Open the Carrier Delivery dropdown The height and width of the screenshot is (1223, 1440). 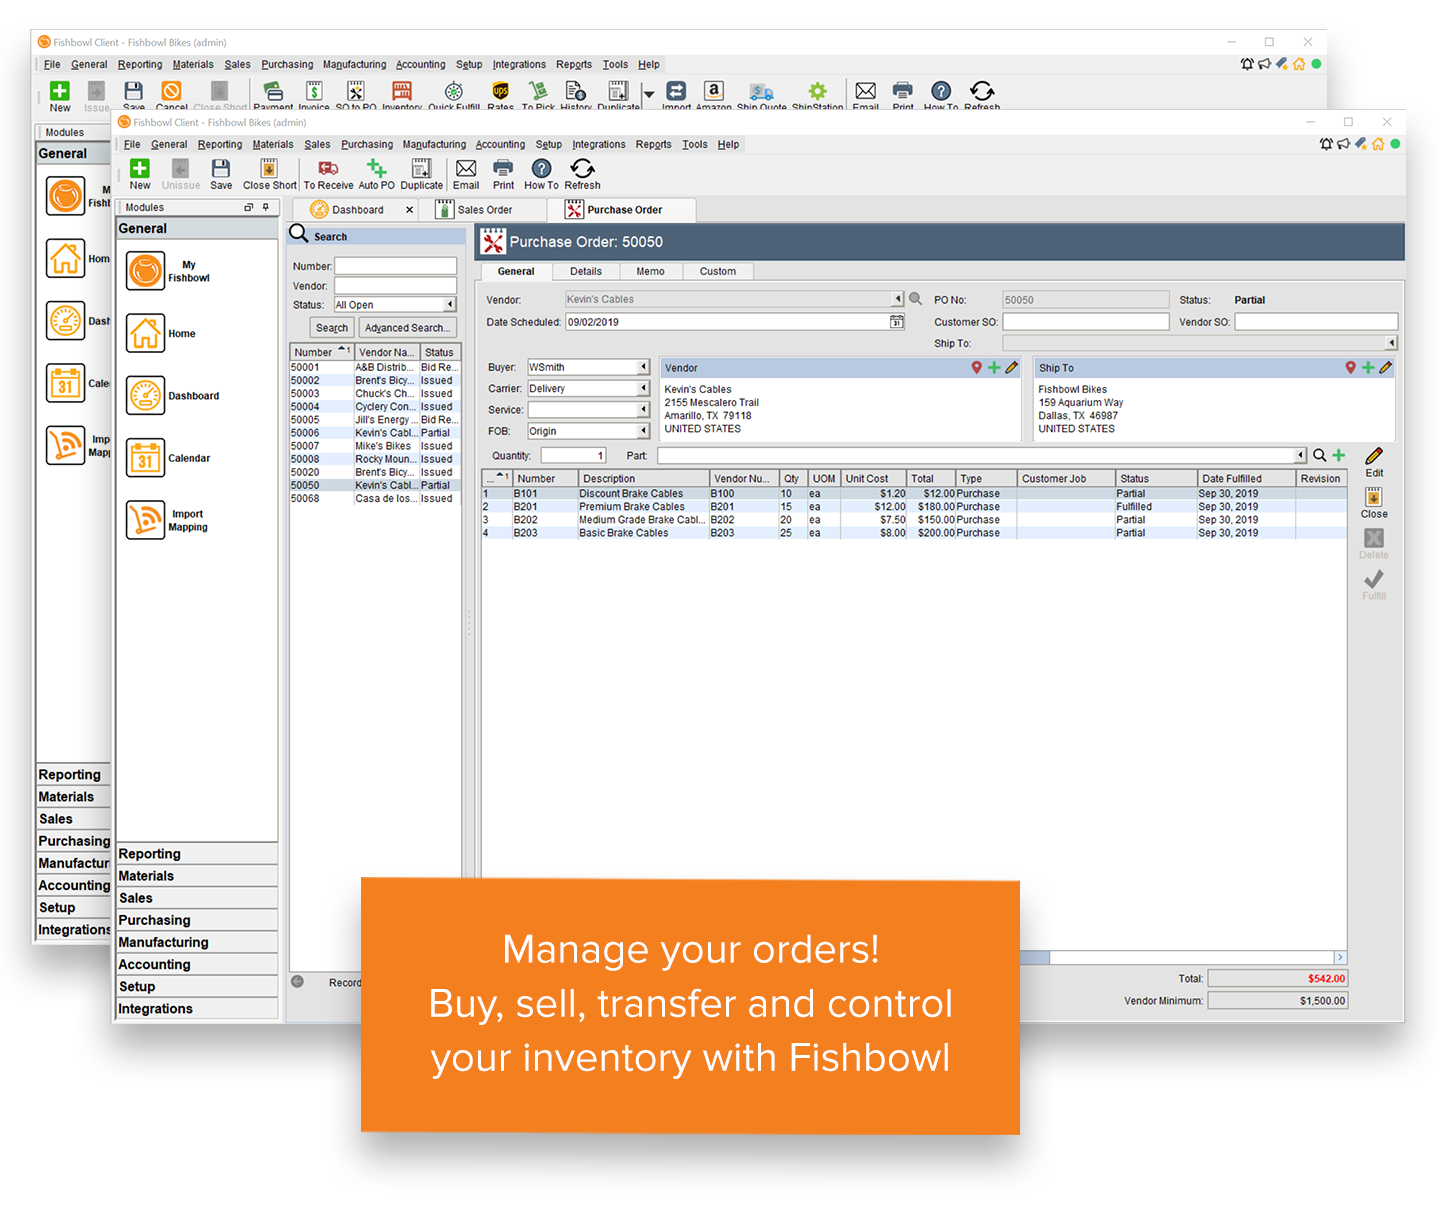pos(643,389)
